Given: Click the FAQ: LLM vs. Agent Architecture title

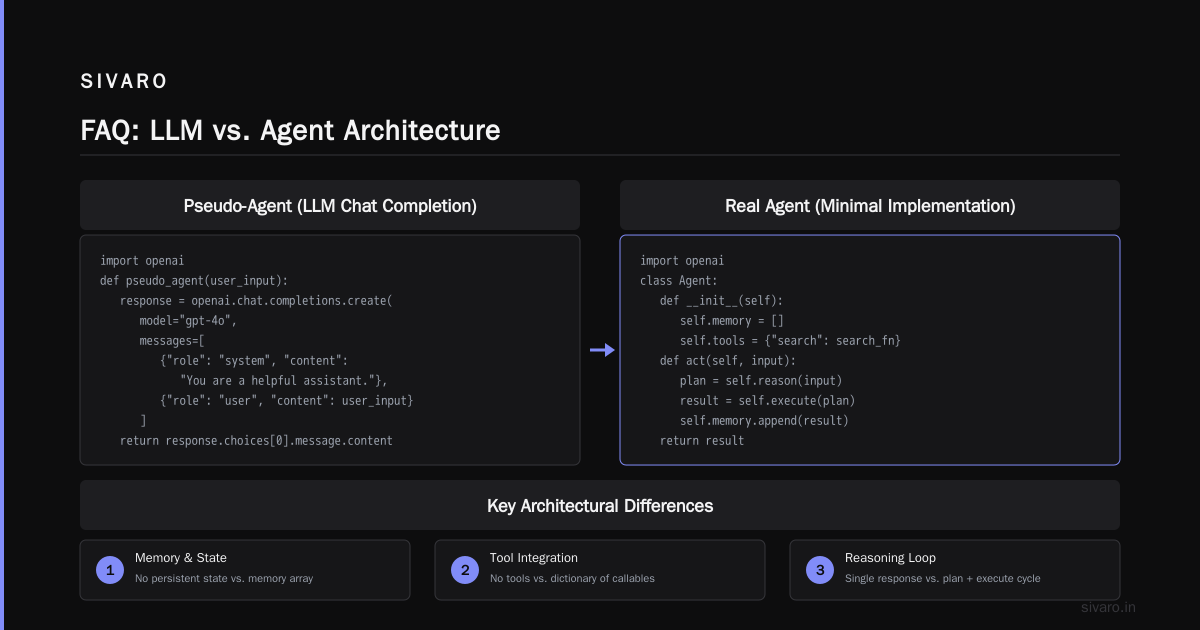Looking at the screenshot, I should click(x=290, y=130).
